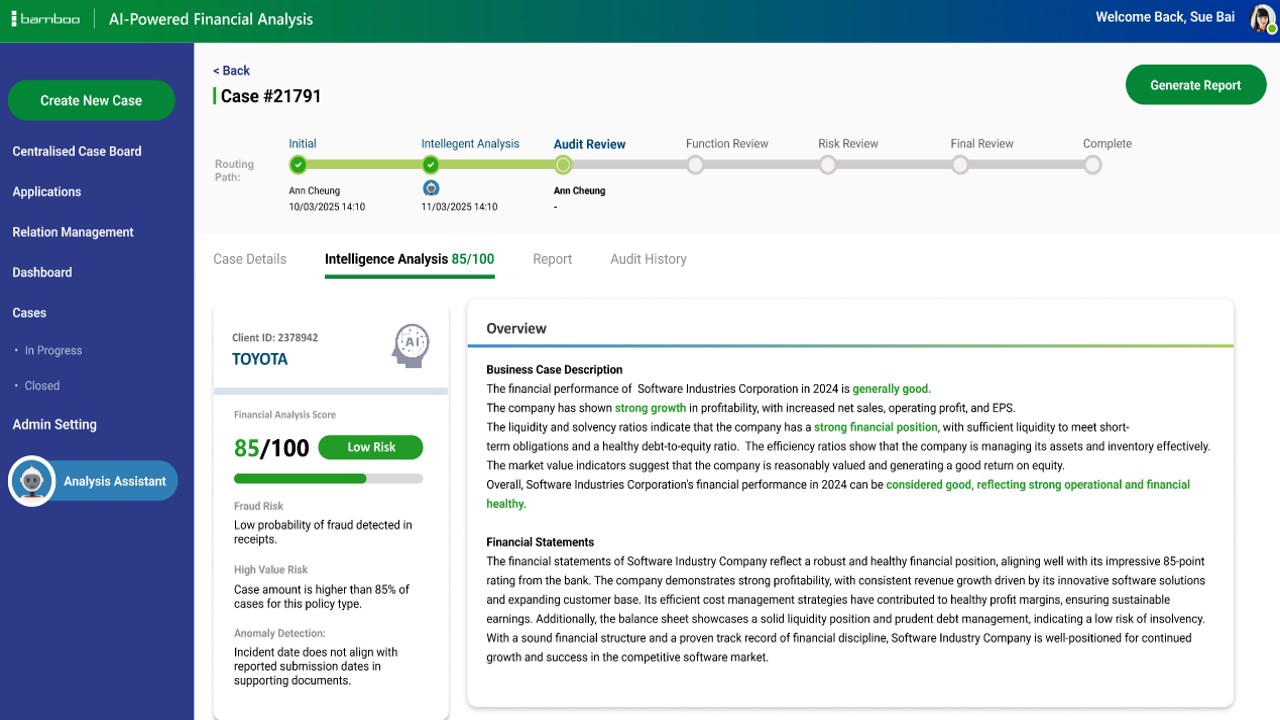This screenshot has width=1280, height=720.
Task: Click the Analysis Assistant robot icon
Action: pyautogui.click(x=32, y=481)
